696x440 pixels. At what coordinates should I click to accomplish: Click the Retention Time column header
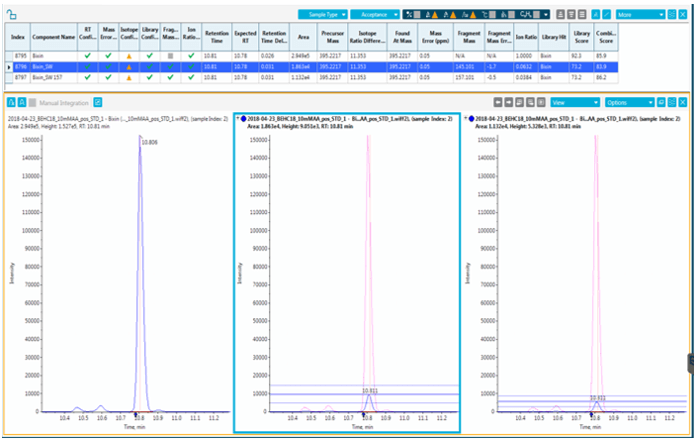pyautogui.click(x=217, y=37)
